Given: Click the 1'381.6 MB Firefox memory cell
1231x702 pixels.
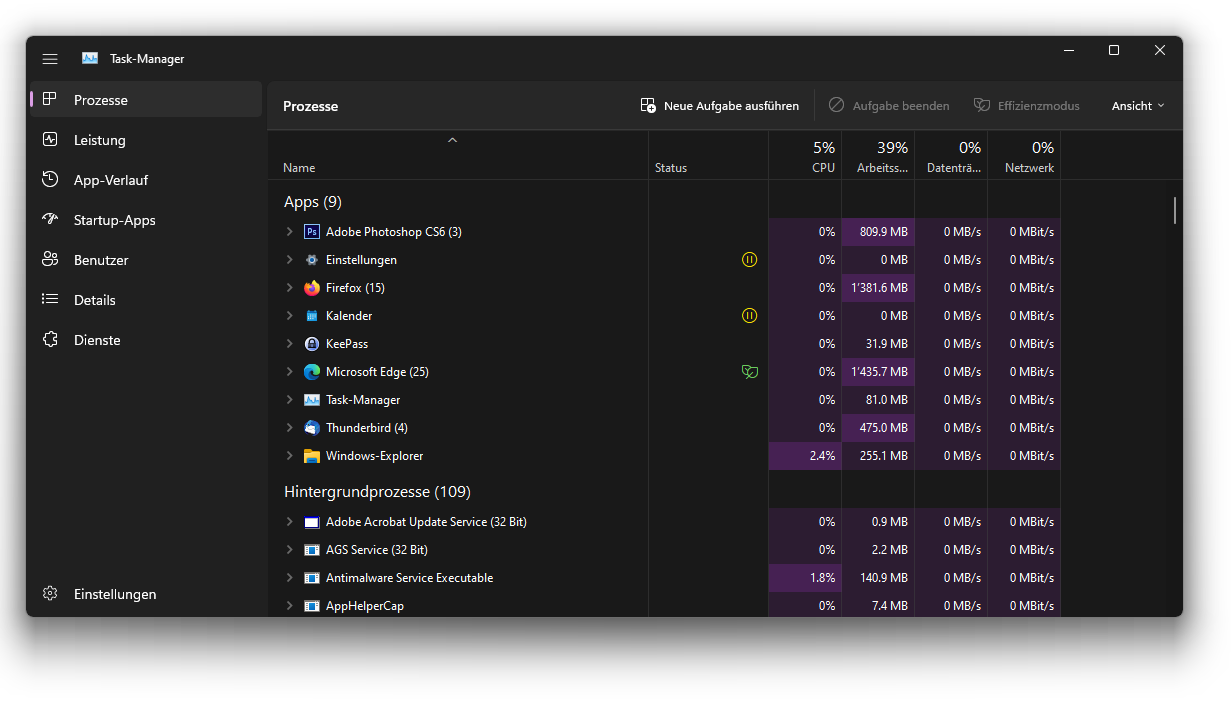Looking at the screenshot, I should point(878,288).
